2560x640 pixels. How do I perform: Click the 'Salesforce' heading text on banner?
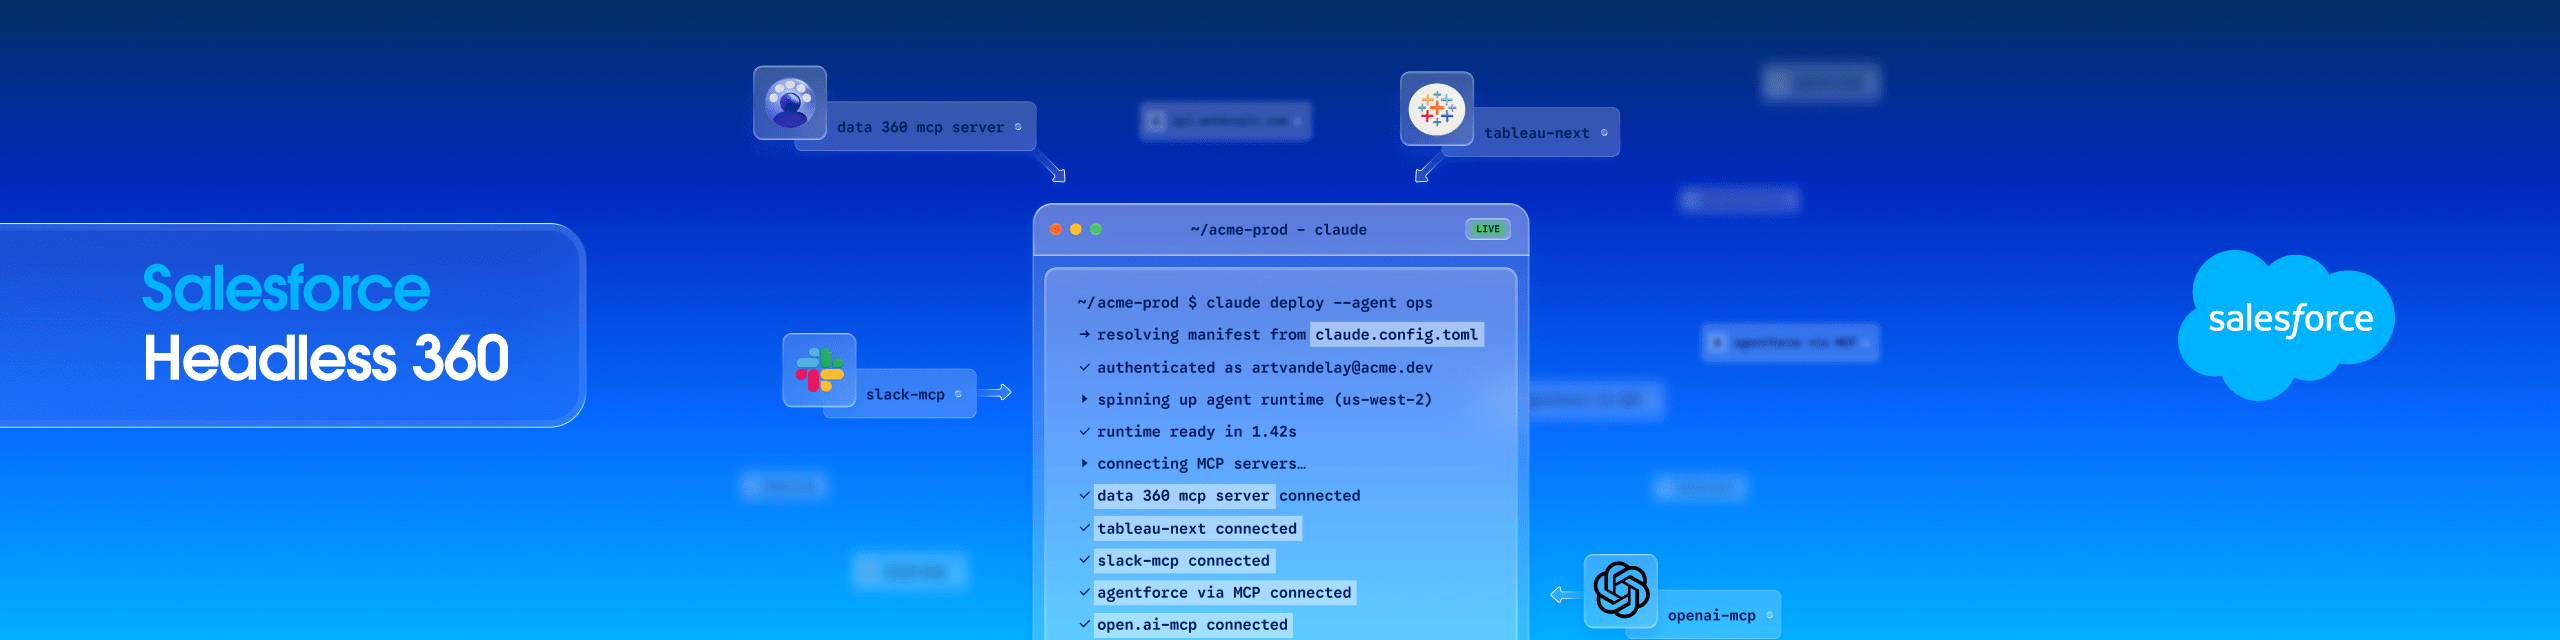coord(286,288)
